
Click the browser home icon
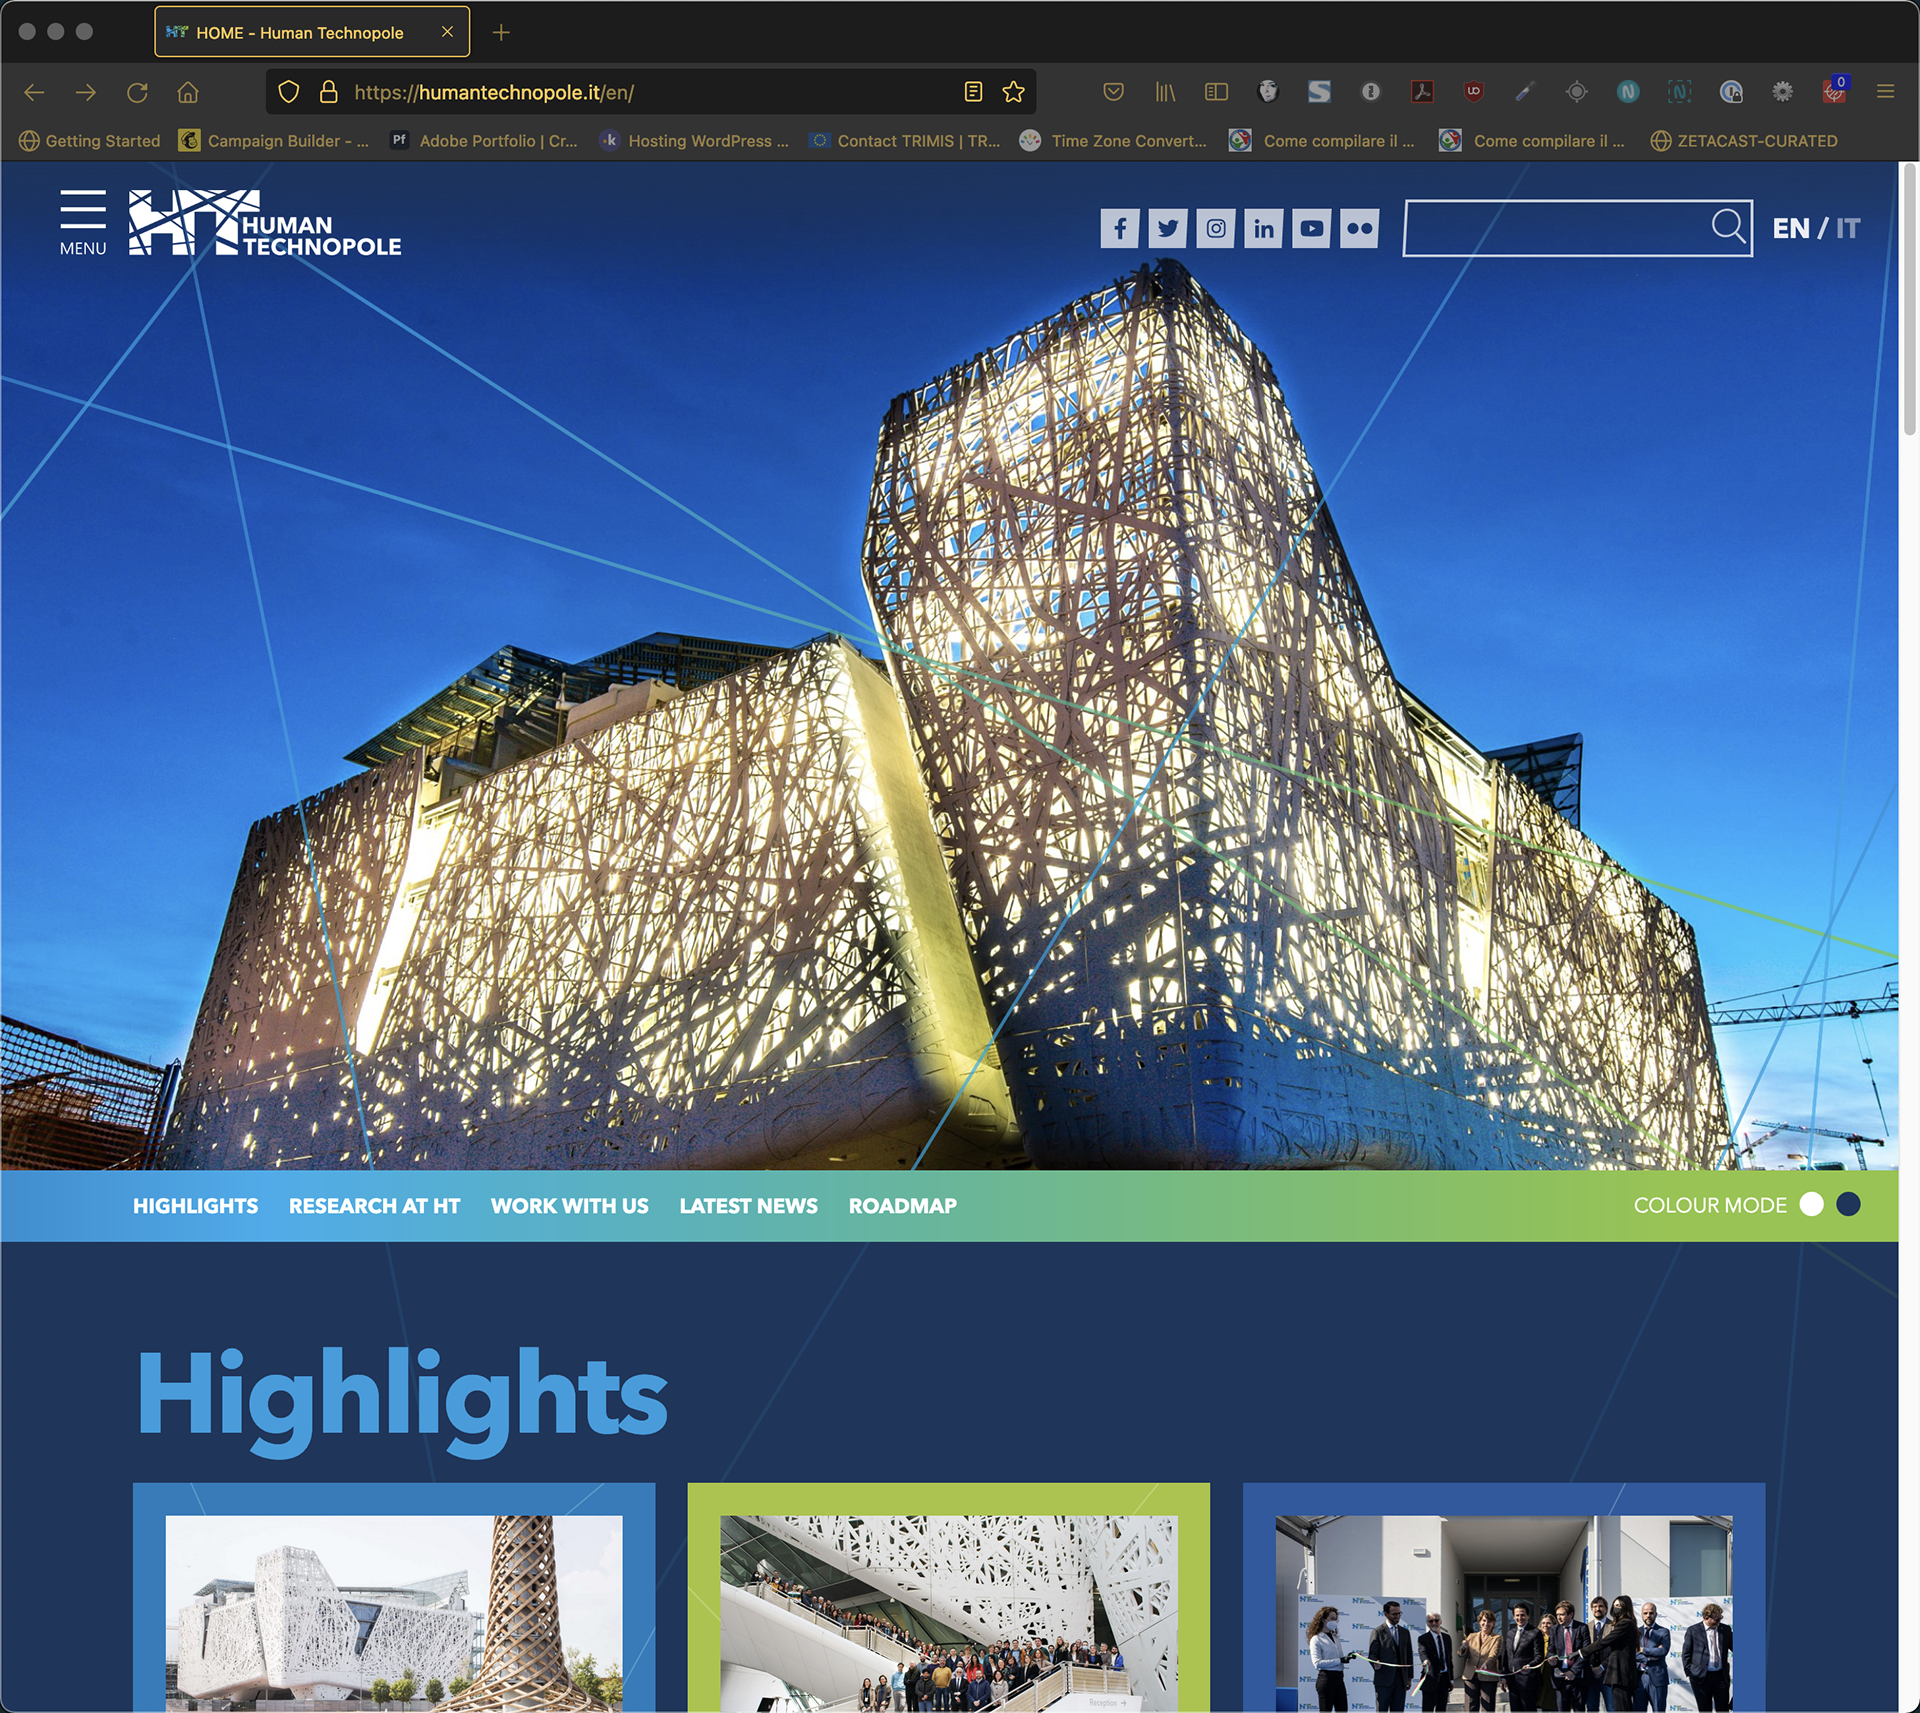(x=188, y=92)
